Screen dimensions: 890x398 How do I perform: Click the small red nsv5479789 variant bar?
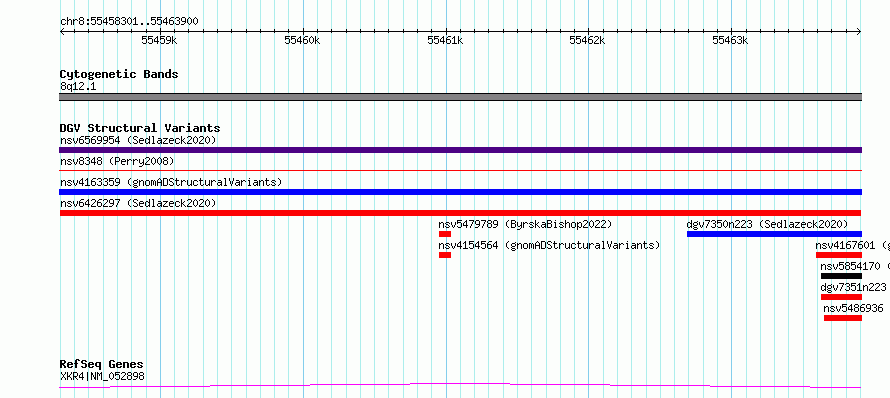click(x=445, y=234)
